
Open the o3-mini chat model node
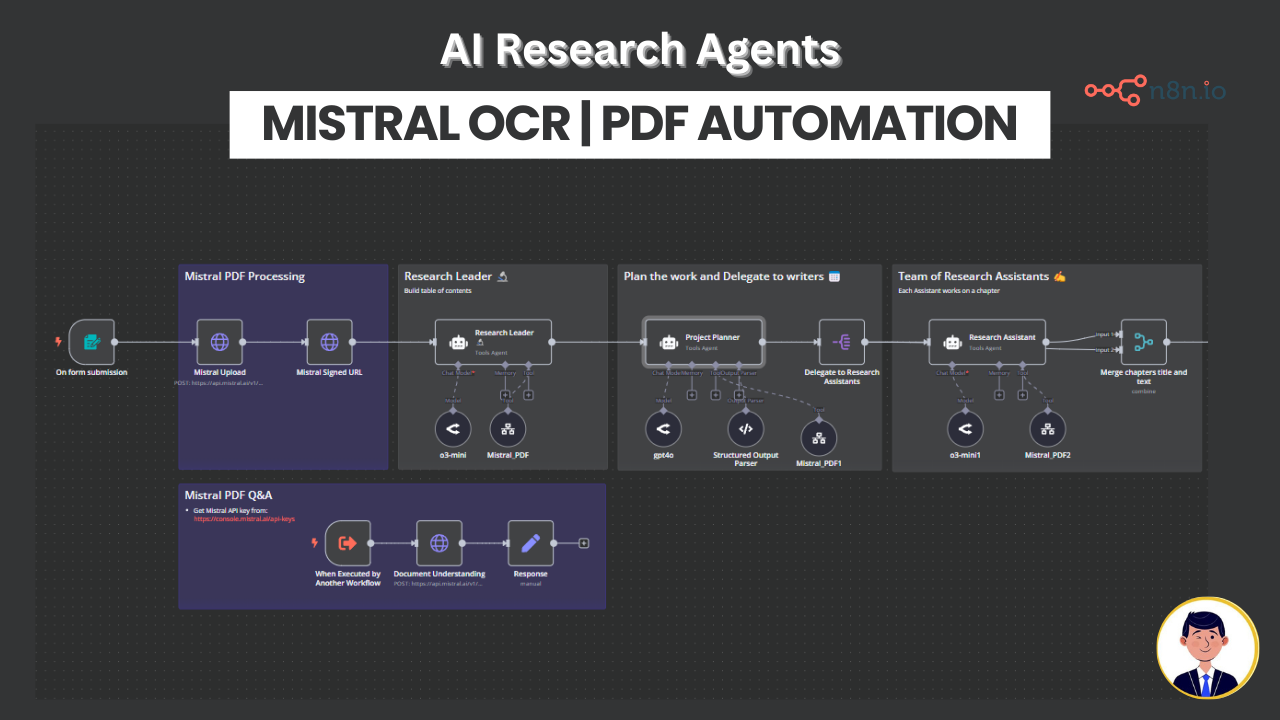pyautogui.click(x=453, y=429)
